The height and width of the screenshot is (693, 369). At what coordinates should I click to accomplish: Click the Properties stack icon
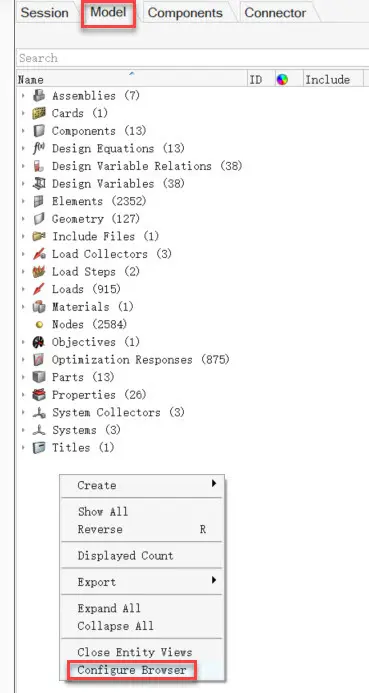39,395
